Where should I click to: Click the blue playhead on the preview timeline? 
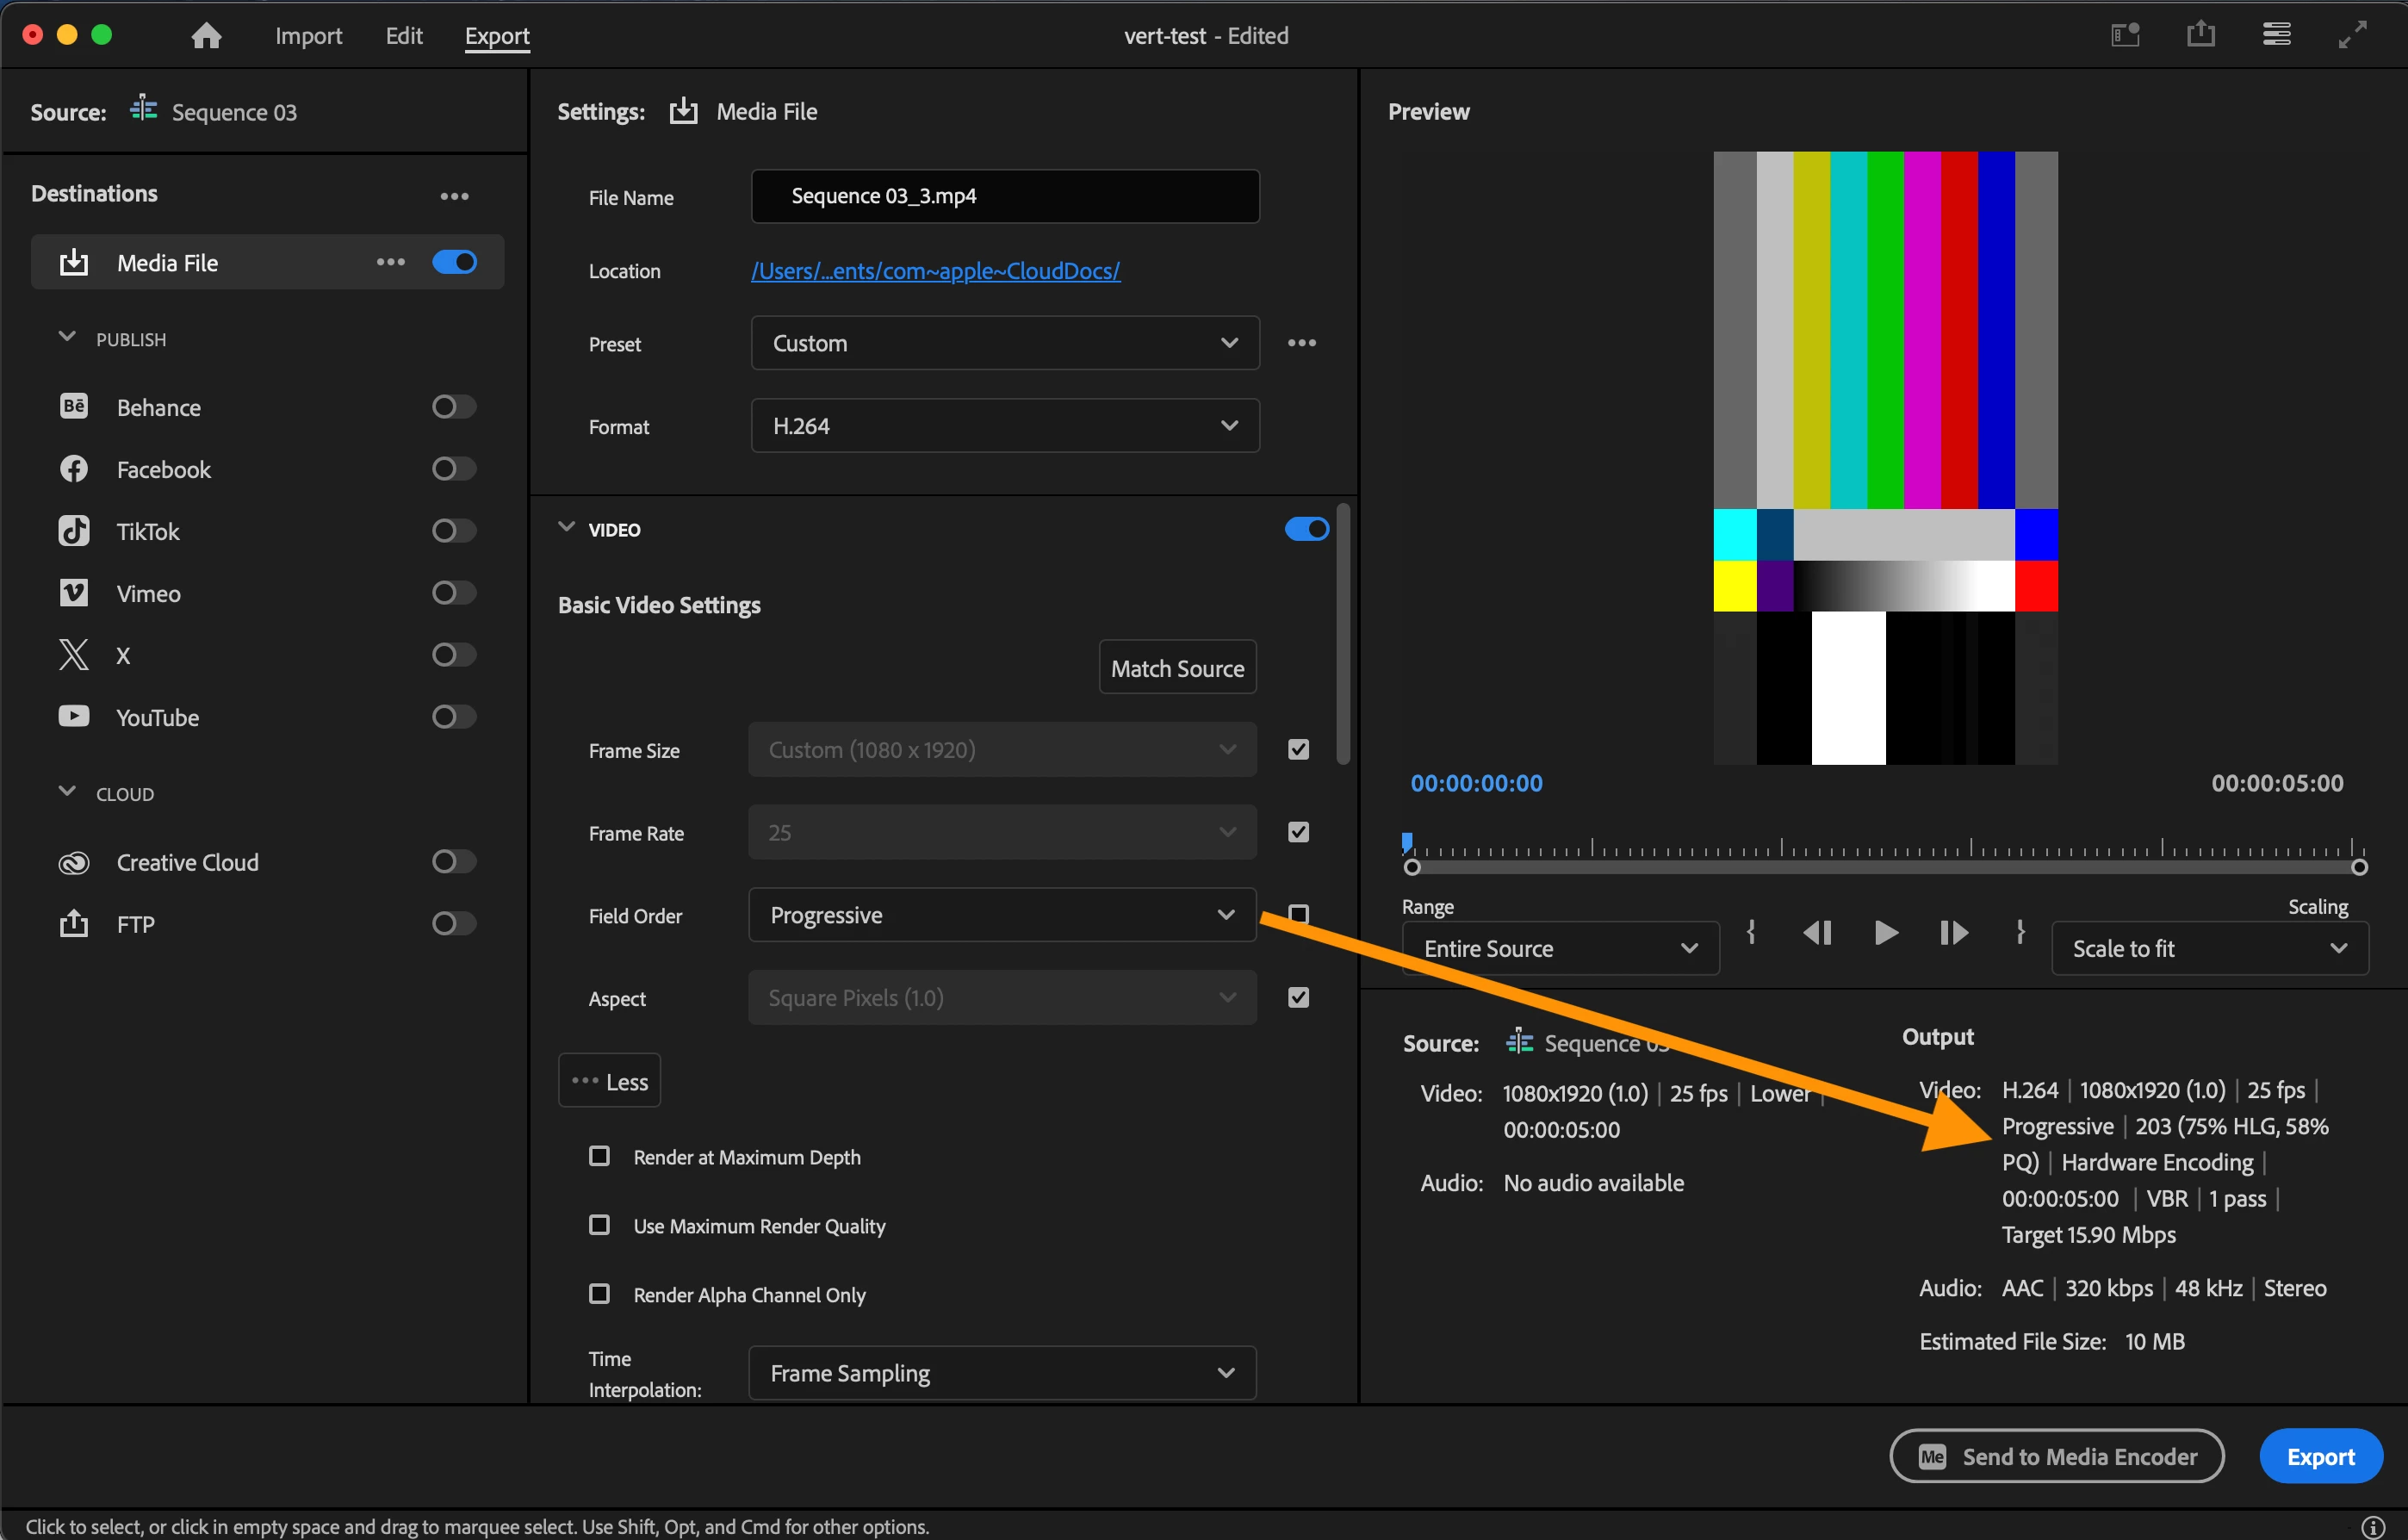1407,842
